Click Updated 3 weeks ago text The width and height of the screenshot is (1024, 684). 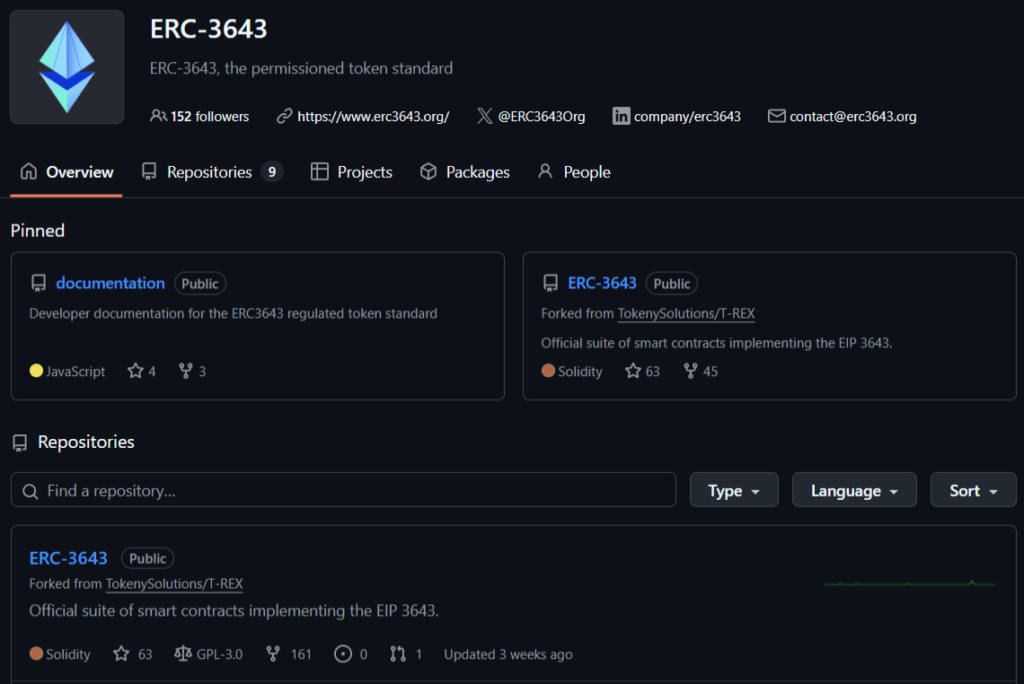(508, 654)
